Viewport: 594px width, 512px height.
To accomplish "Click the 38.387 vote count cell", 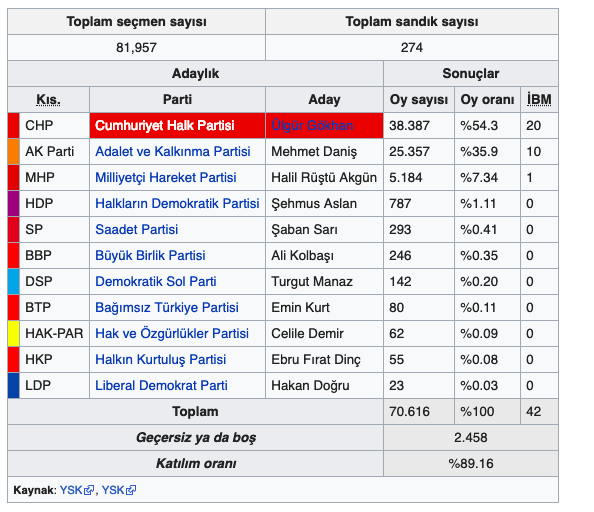I will (419, 125).
